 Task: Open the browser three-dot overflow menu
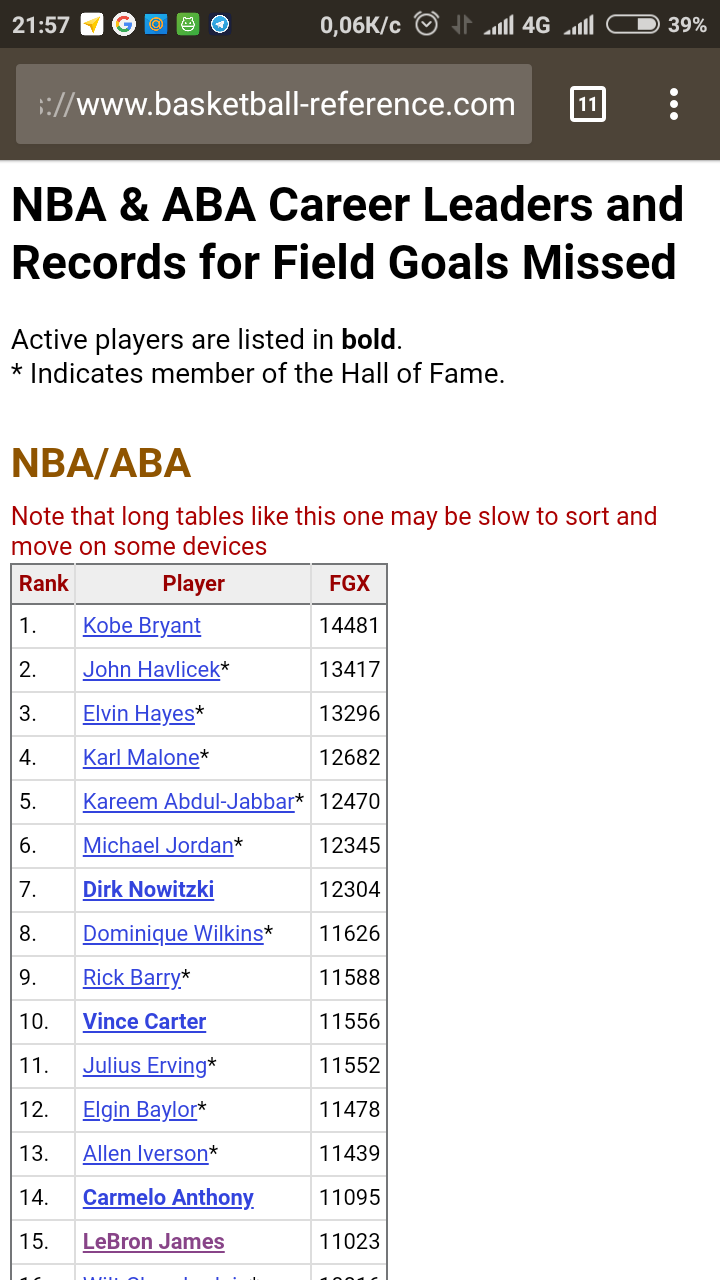(x=674, y=104)
